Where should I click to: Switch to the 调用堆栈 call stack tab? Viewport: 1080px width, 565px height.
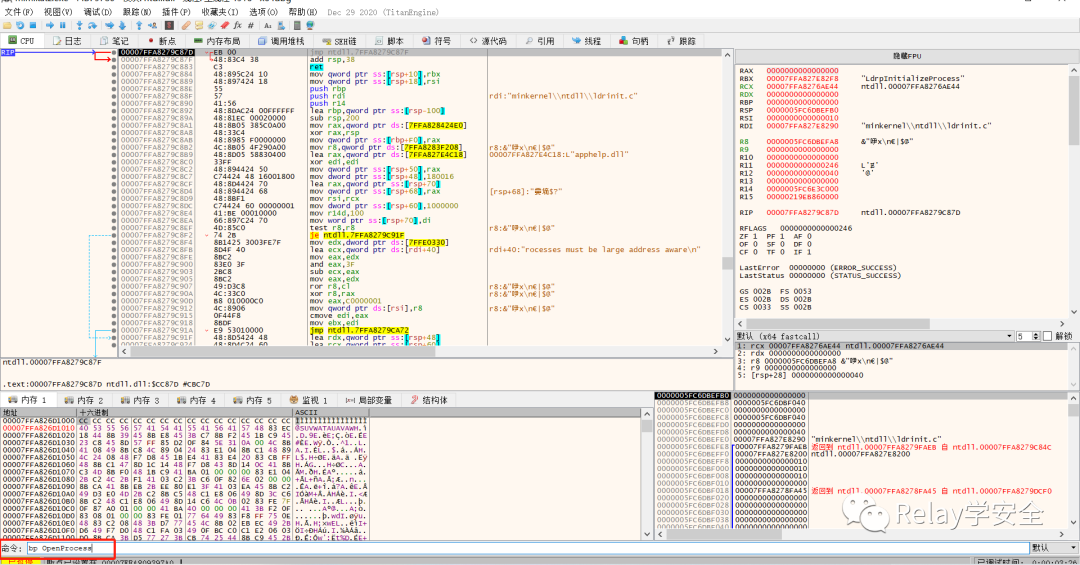[282, 41]
